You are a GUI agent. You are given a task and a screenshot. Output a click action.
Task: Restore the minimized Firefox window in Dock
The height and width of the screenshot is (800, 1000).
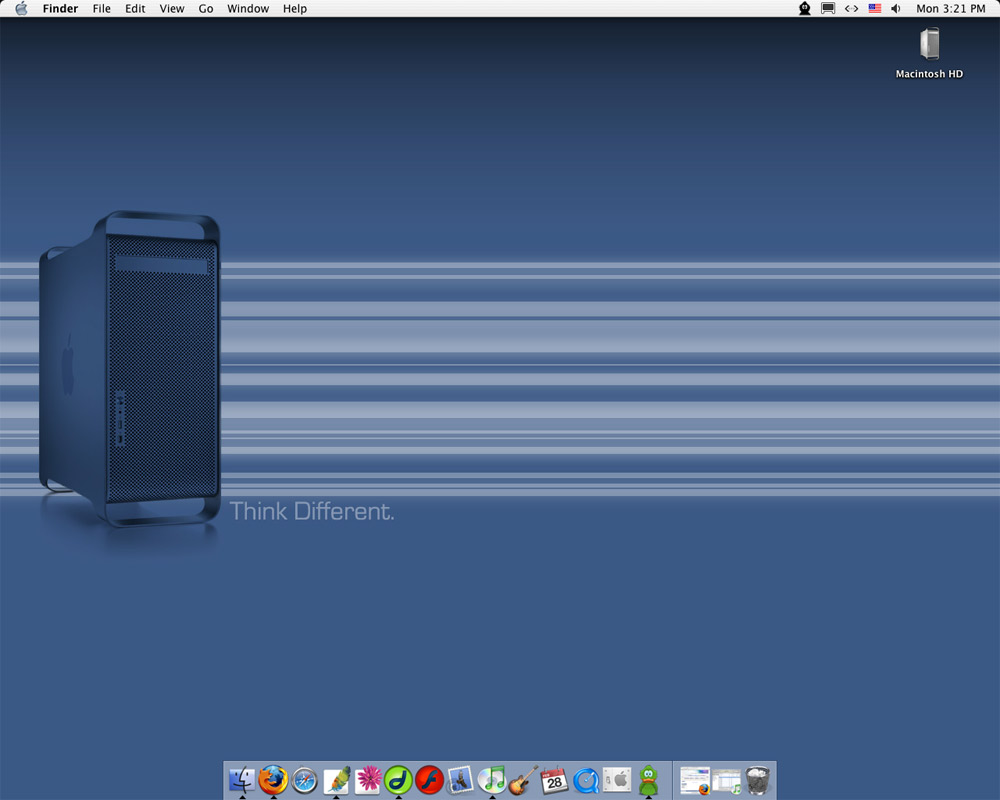coord(695,780)
